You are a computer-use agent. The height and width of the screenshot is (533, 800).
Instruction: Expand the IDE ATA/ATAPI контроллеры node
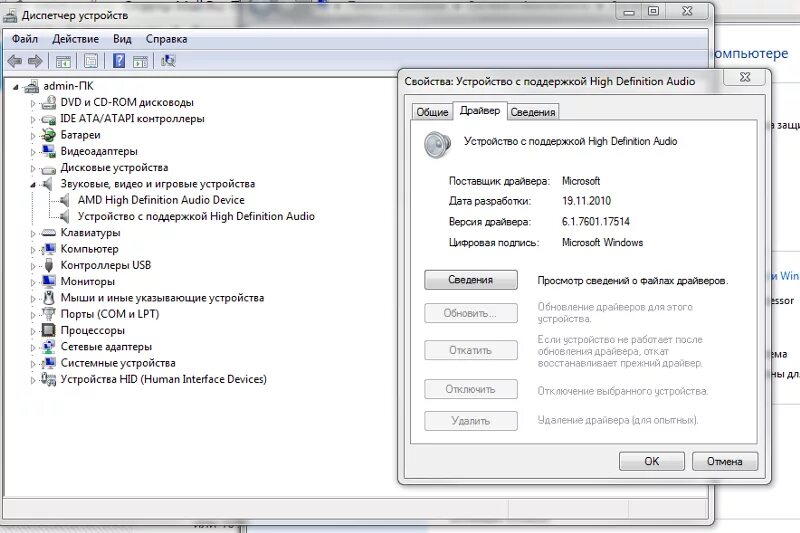[x=33, y=120]
